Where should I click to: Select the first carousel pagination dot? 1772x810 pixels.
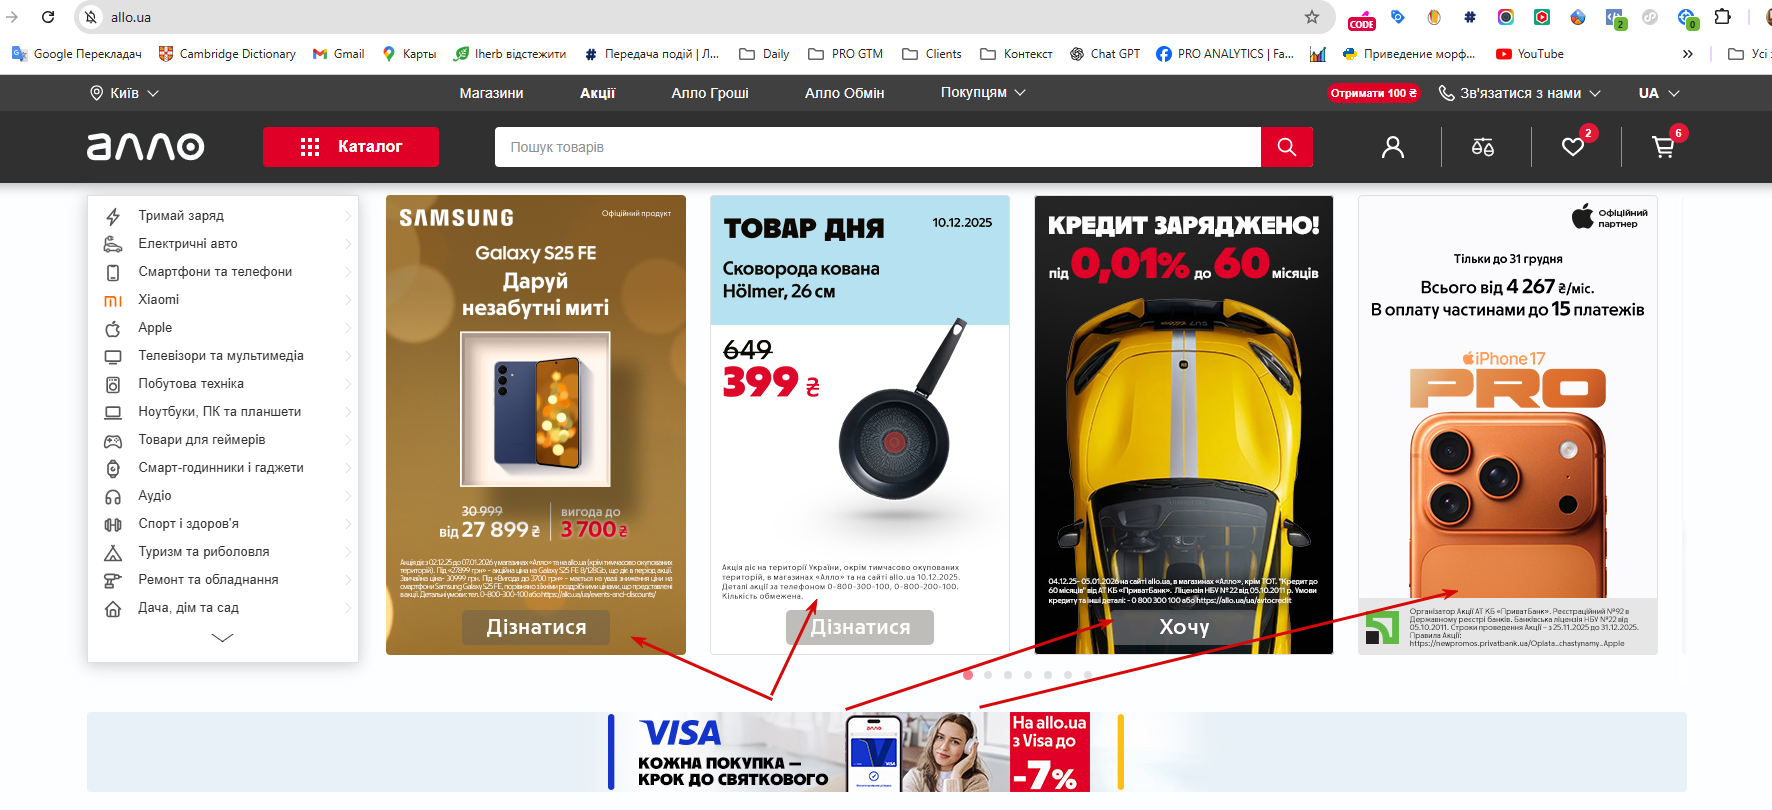coord(968,675)
